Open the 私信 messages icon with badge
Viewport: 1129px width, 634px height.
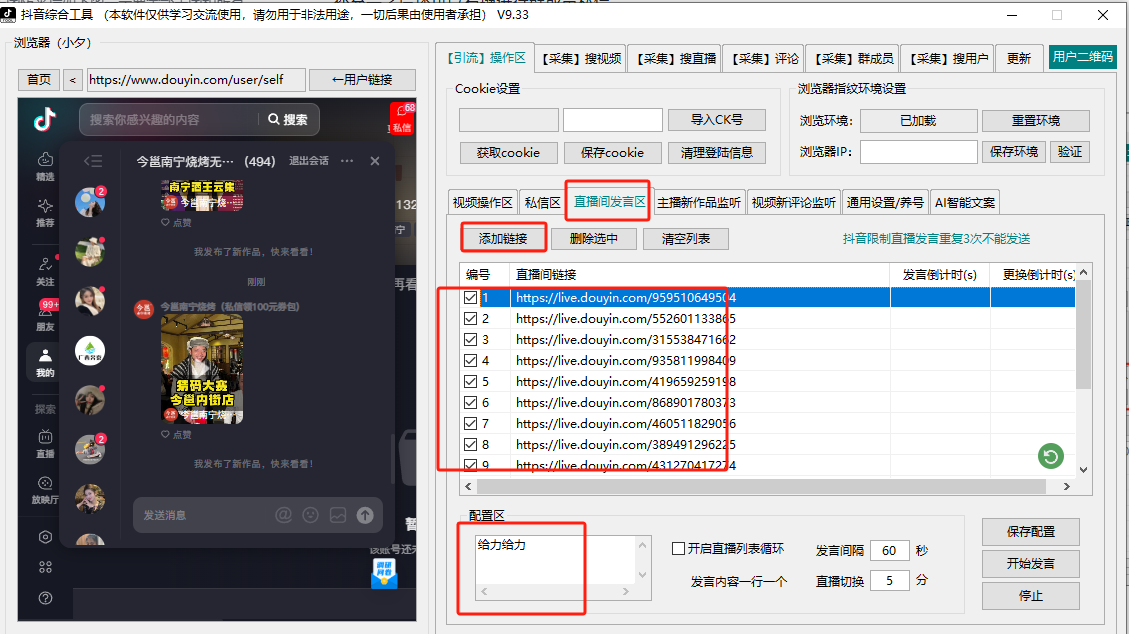401,117
